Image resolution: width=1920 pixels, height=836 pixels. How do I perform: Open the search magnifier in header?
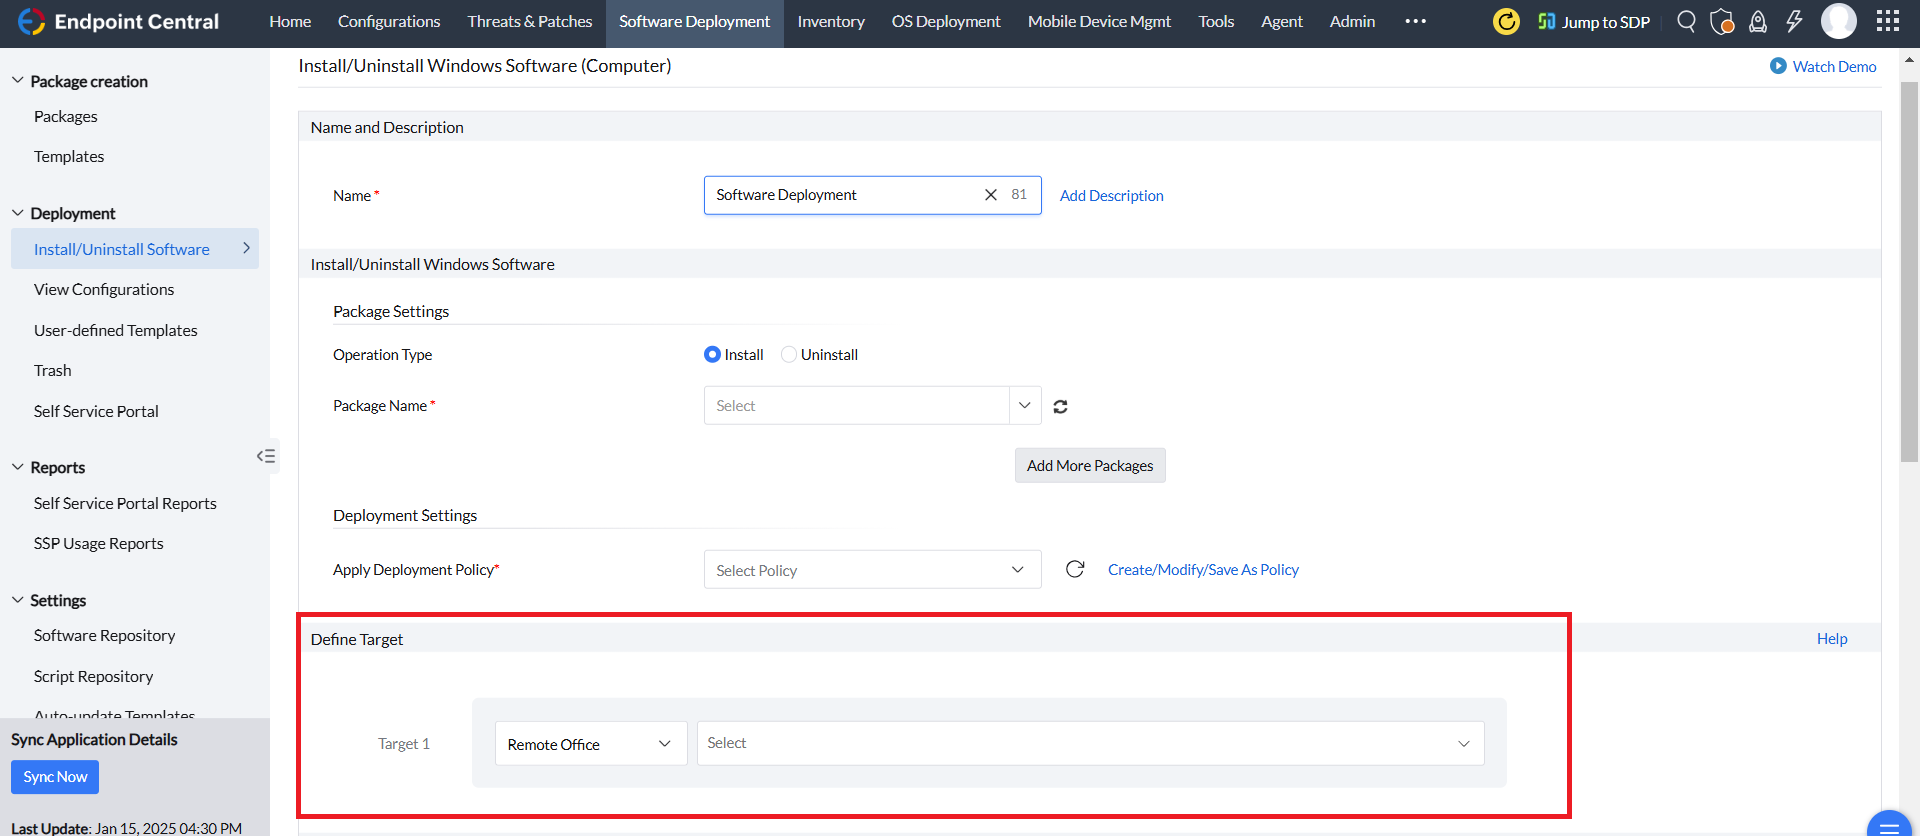click(1686, 21)
